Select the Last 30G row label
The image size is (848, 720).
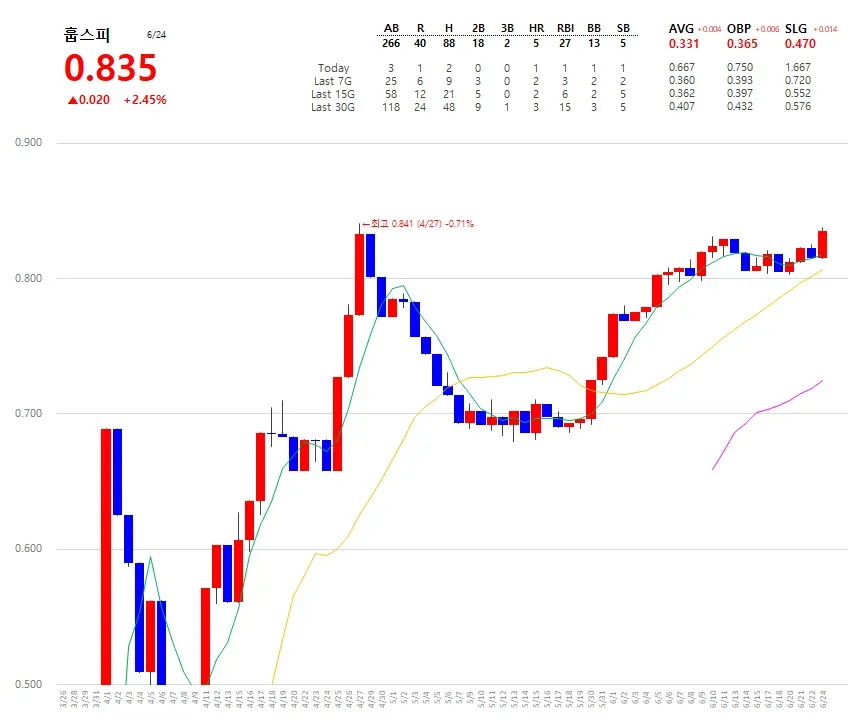[x=333, y=107]
